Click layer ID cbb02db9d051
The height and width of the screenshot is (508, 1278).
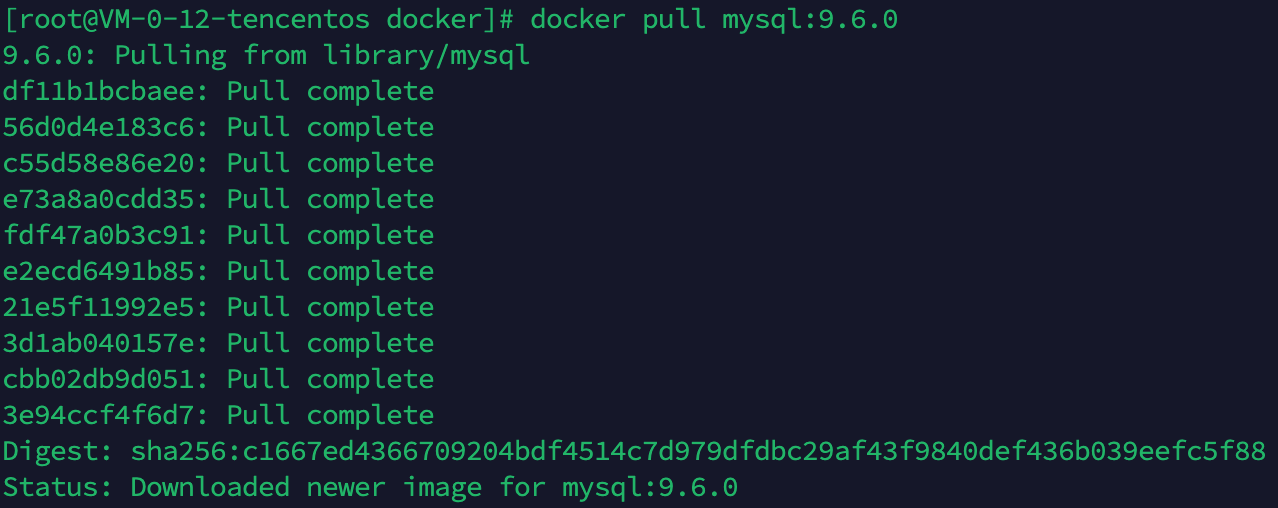[x=100, y=379]
